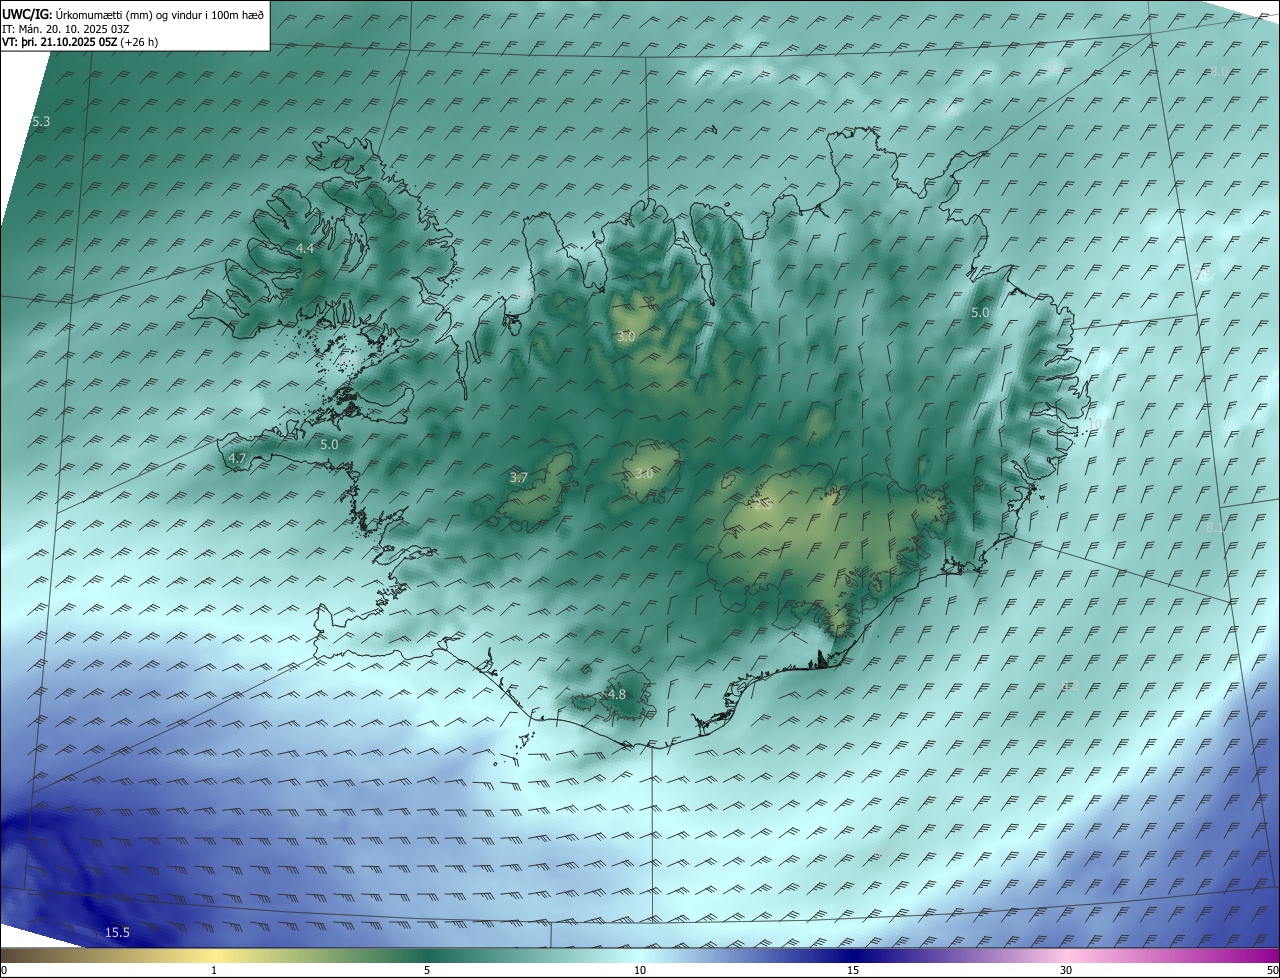Click the 5.0 label in northeast Iceland
Screen dimensions: 1280x978
tap(980, 313)
